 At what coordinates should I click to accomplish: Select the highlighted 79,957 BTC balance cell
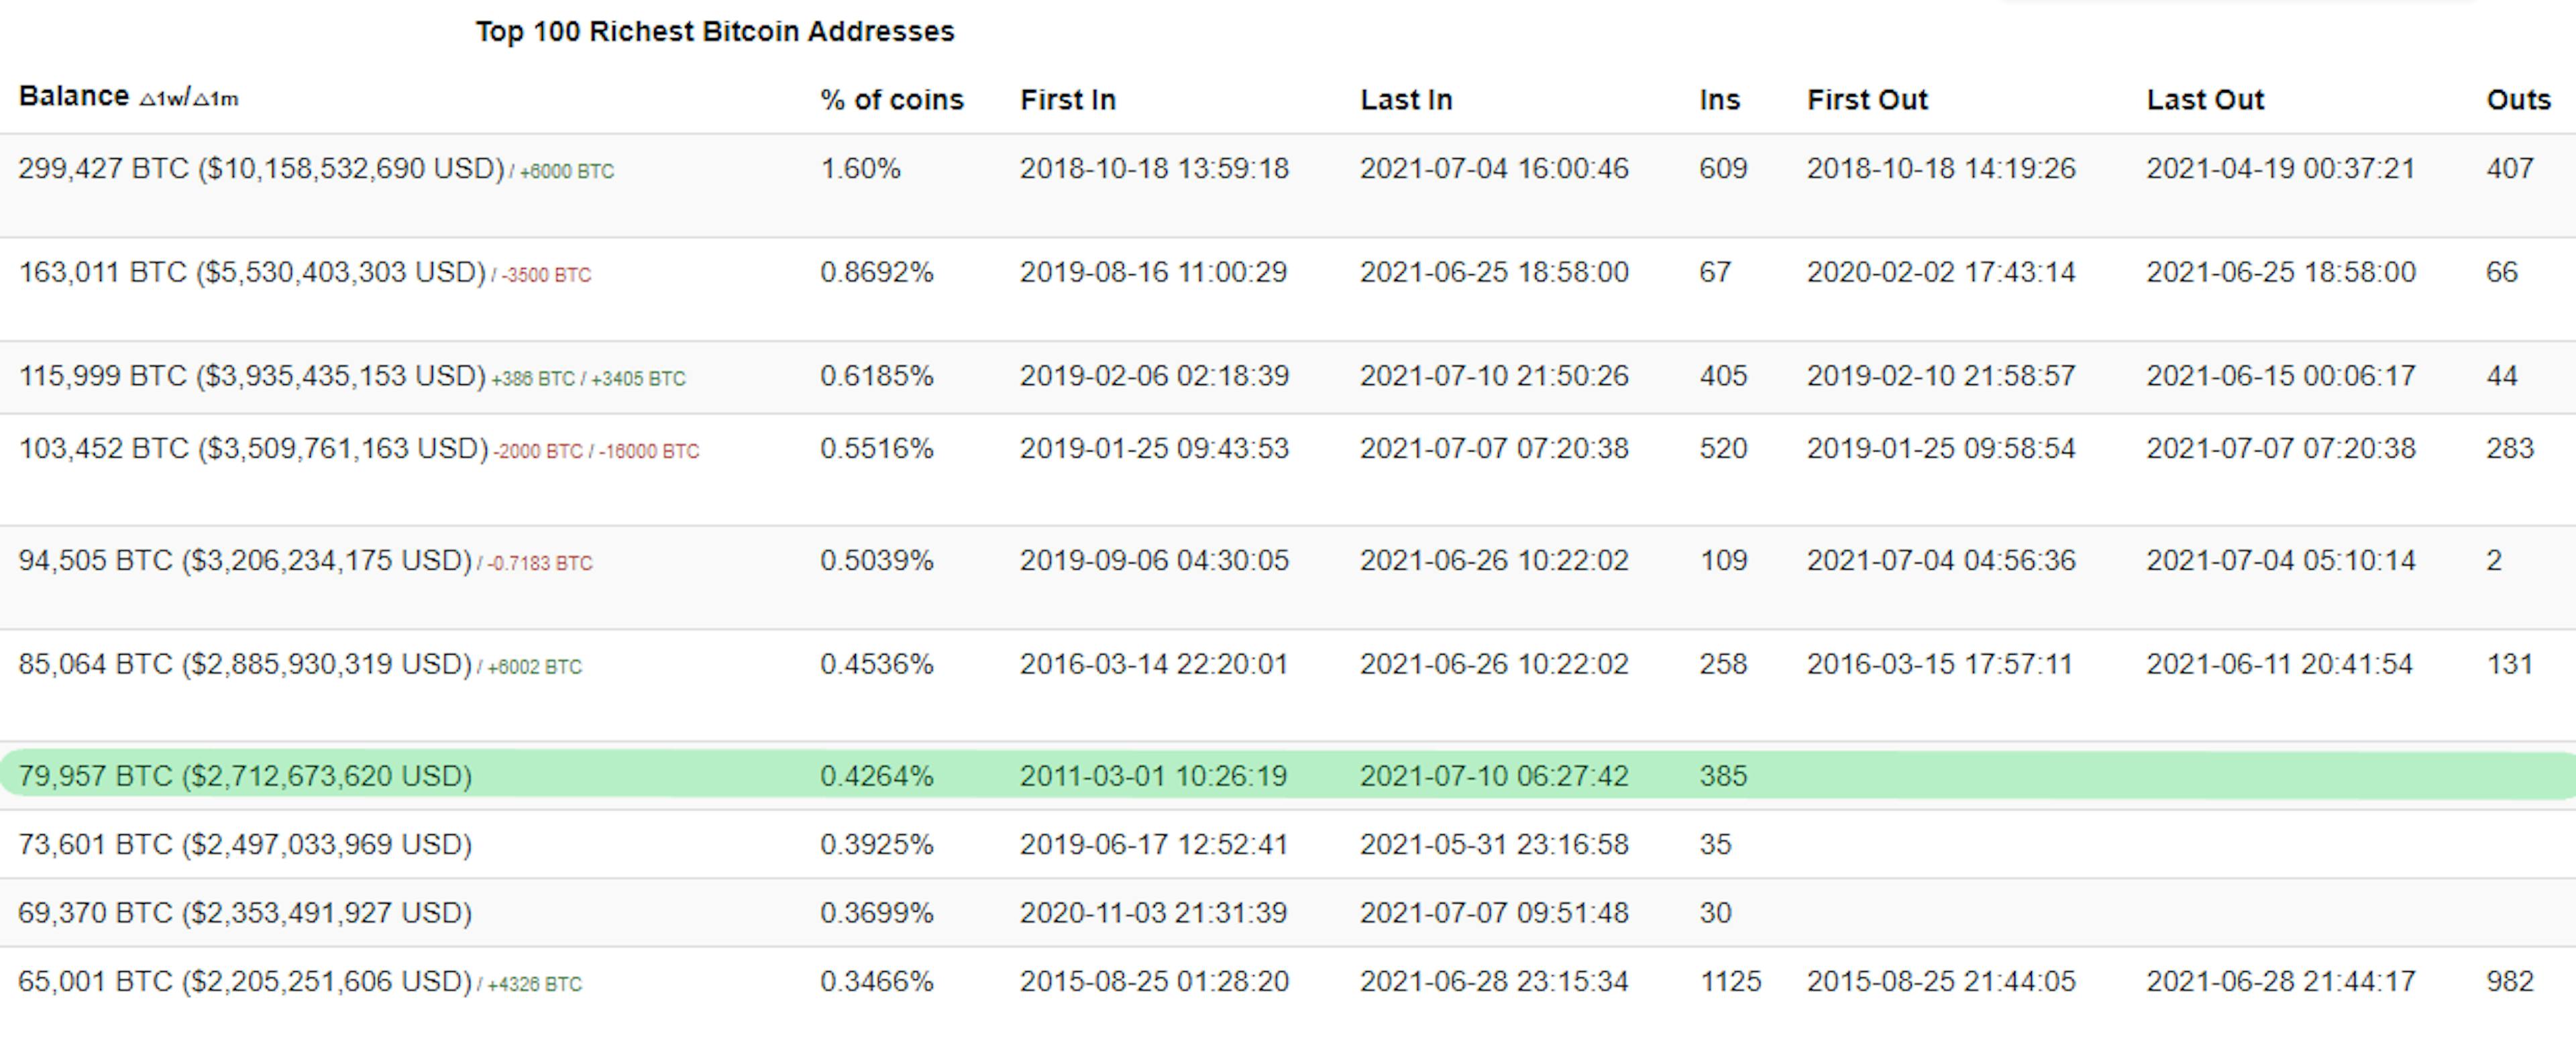(x=245, y=776)
